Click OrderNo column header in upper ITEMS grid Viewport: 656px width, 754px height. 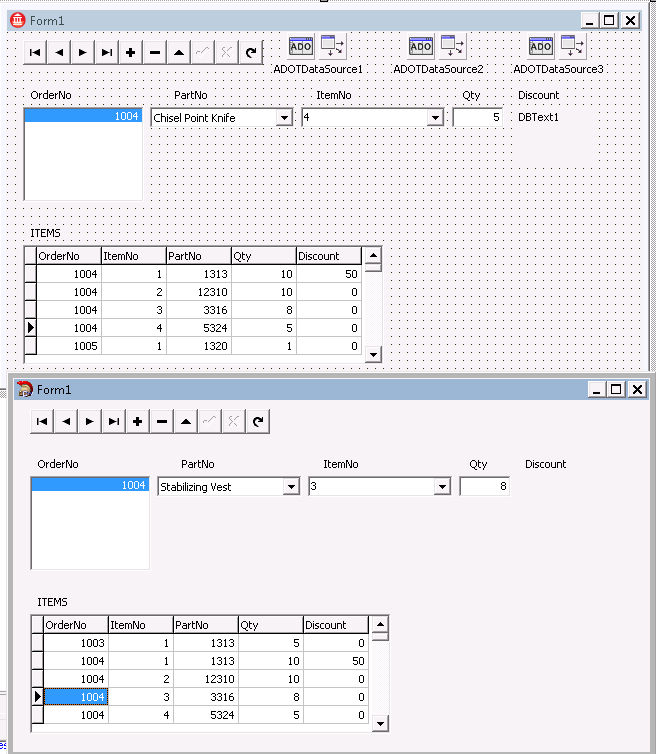point(69,256)
